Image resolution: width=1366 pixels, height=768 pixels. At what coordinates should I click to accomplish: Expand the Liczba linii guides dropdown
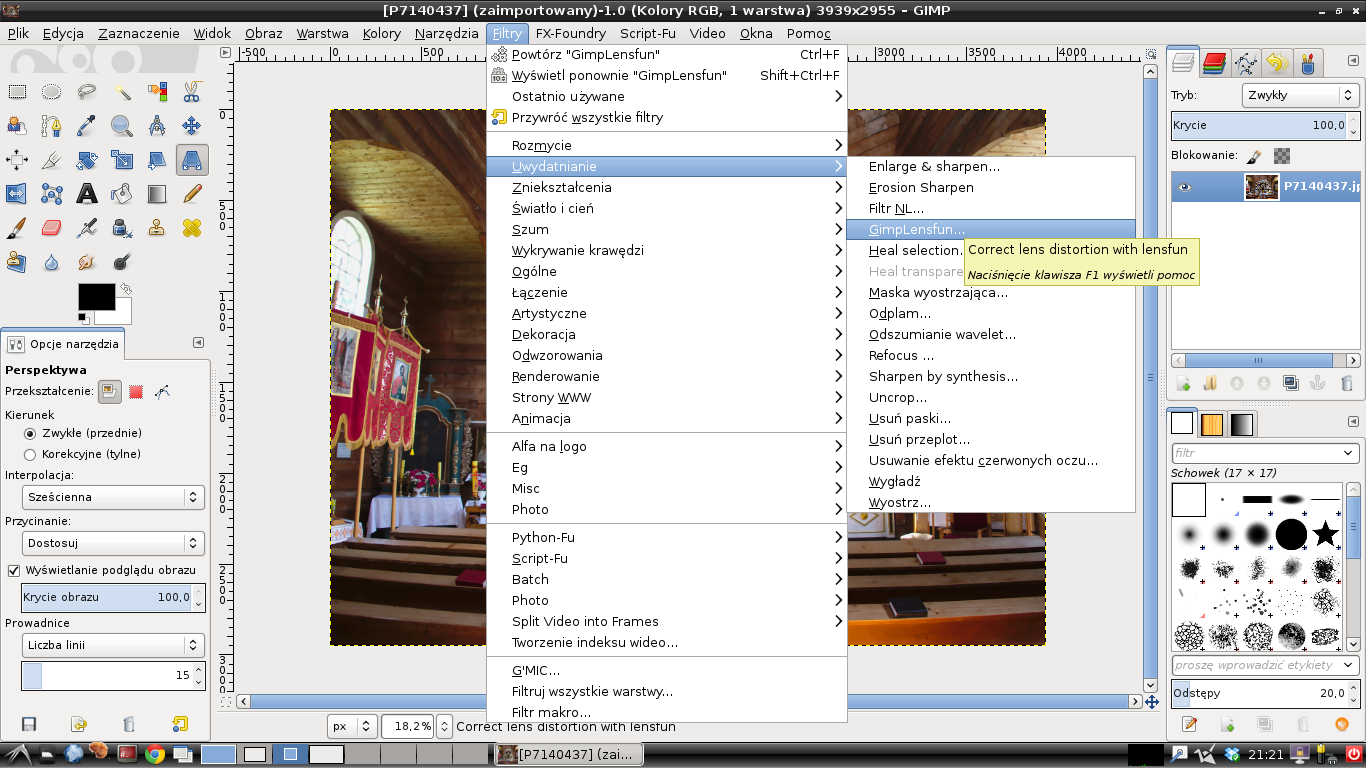coord(113,645)
